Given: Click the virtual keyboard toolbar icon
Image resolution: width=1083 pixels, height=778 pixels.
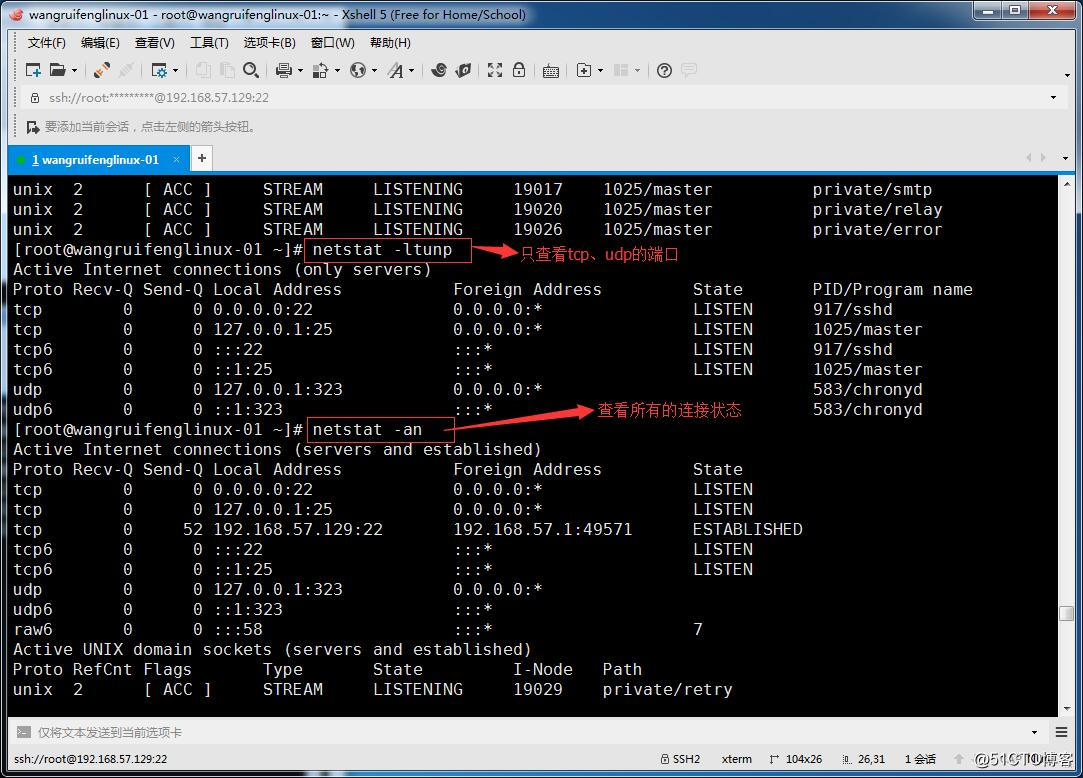Looking at the screenshot, I should 550,70.
